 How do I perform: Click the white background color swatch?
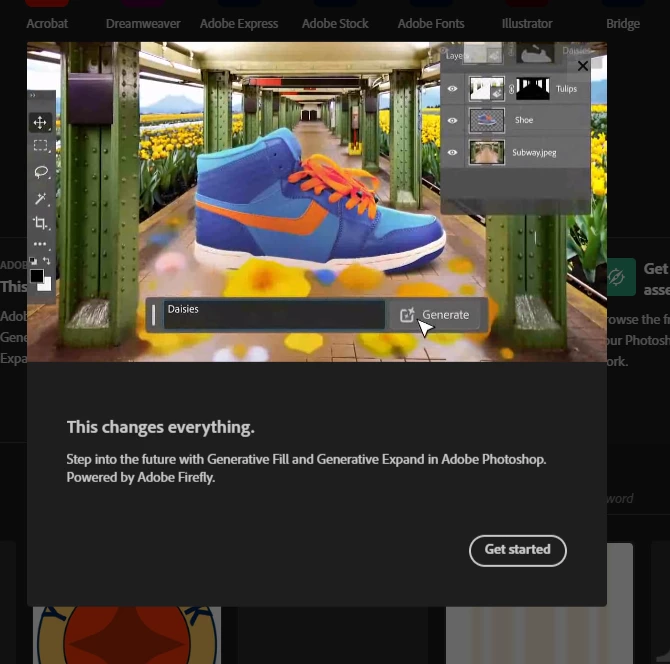(46, 286)
